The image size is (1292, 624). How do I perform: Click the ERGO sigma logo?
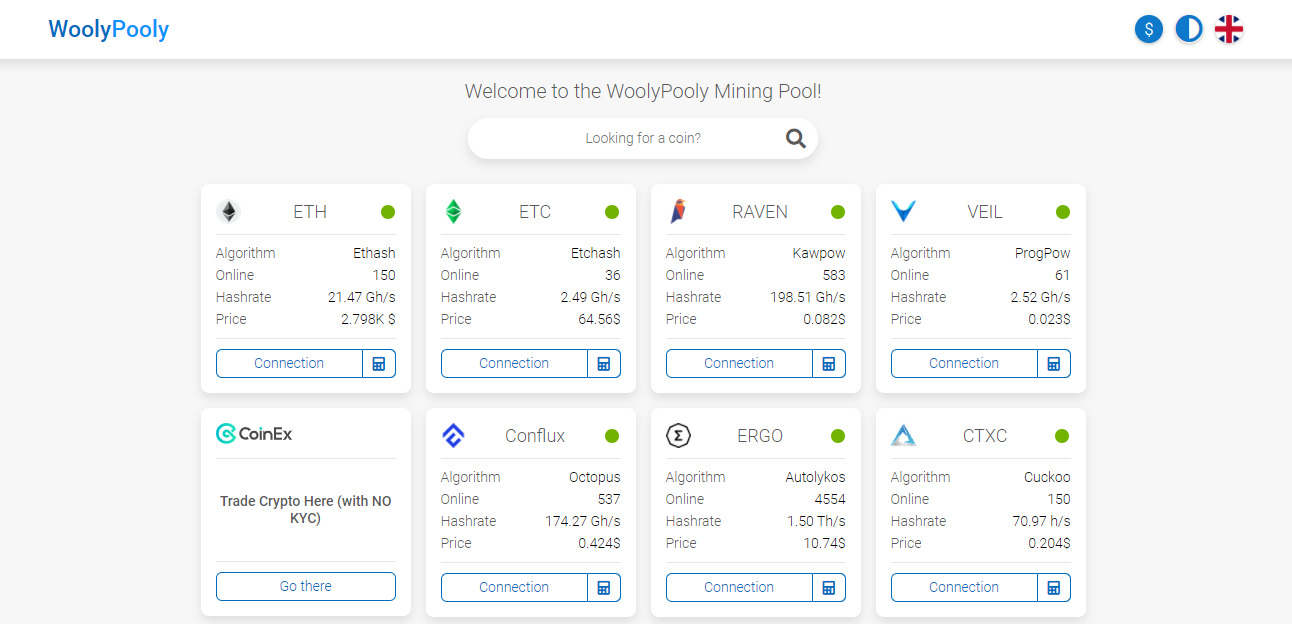[x=679, y=436]
